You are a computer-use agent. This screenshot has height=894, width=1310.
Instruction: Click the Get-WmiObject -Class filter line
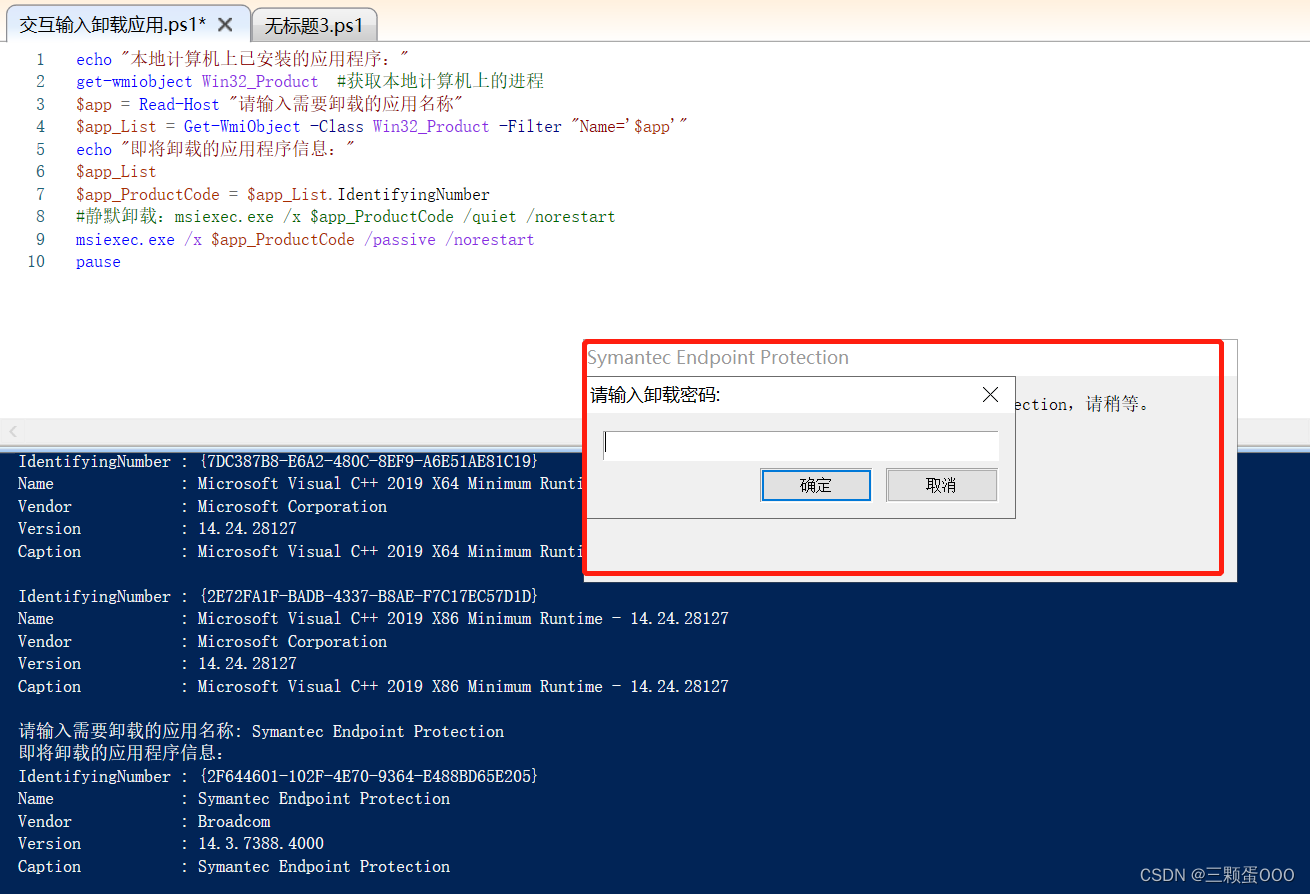pos(381,127)
